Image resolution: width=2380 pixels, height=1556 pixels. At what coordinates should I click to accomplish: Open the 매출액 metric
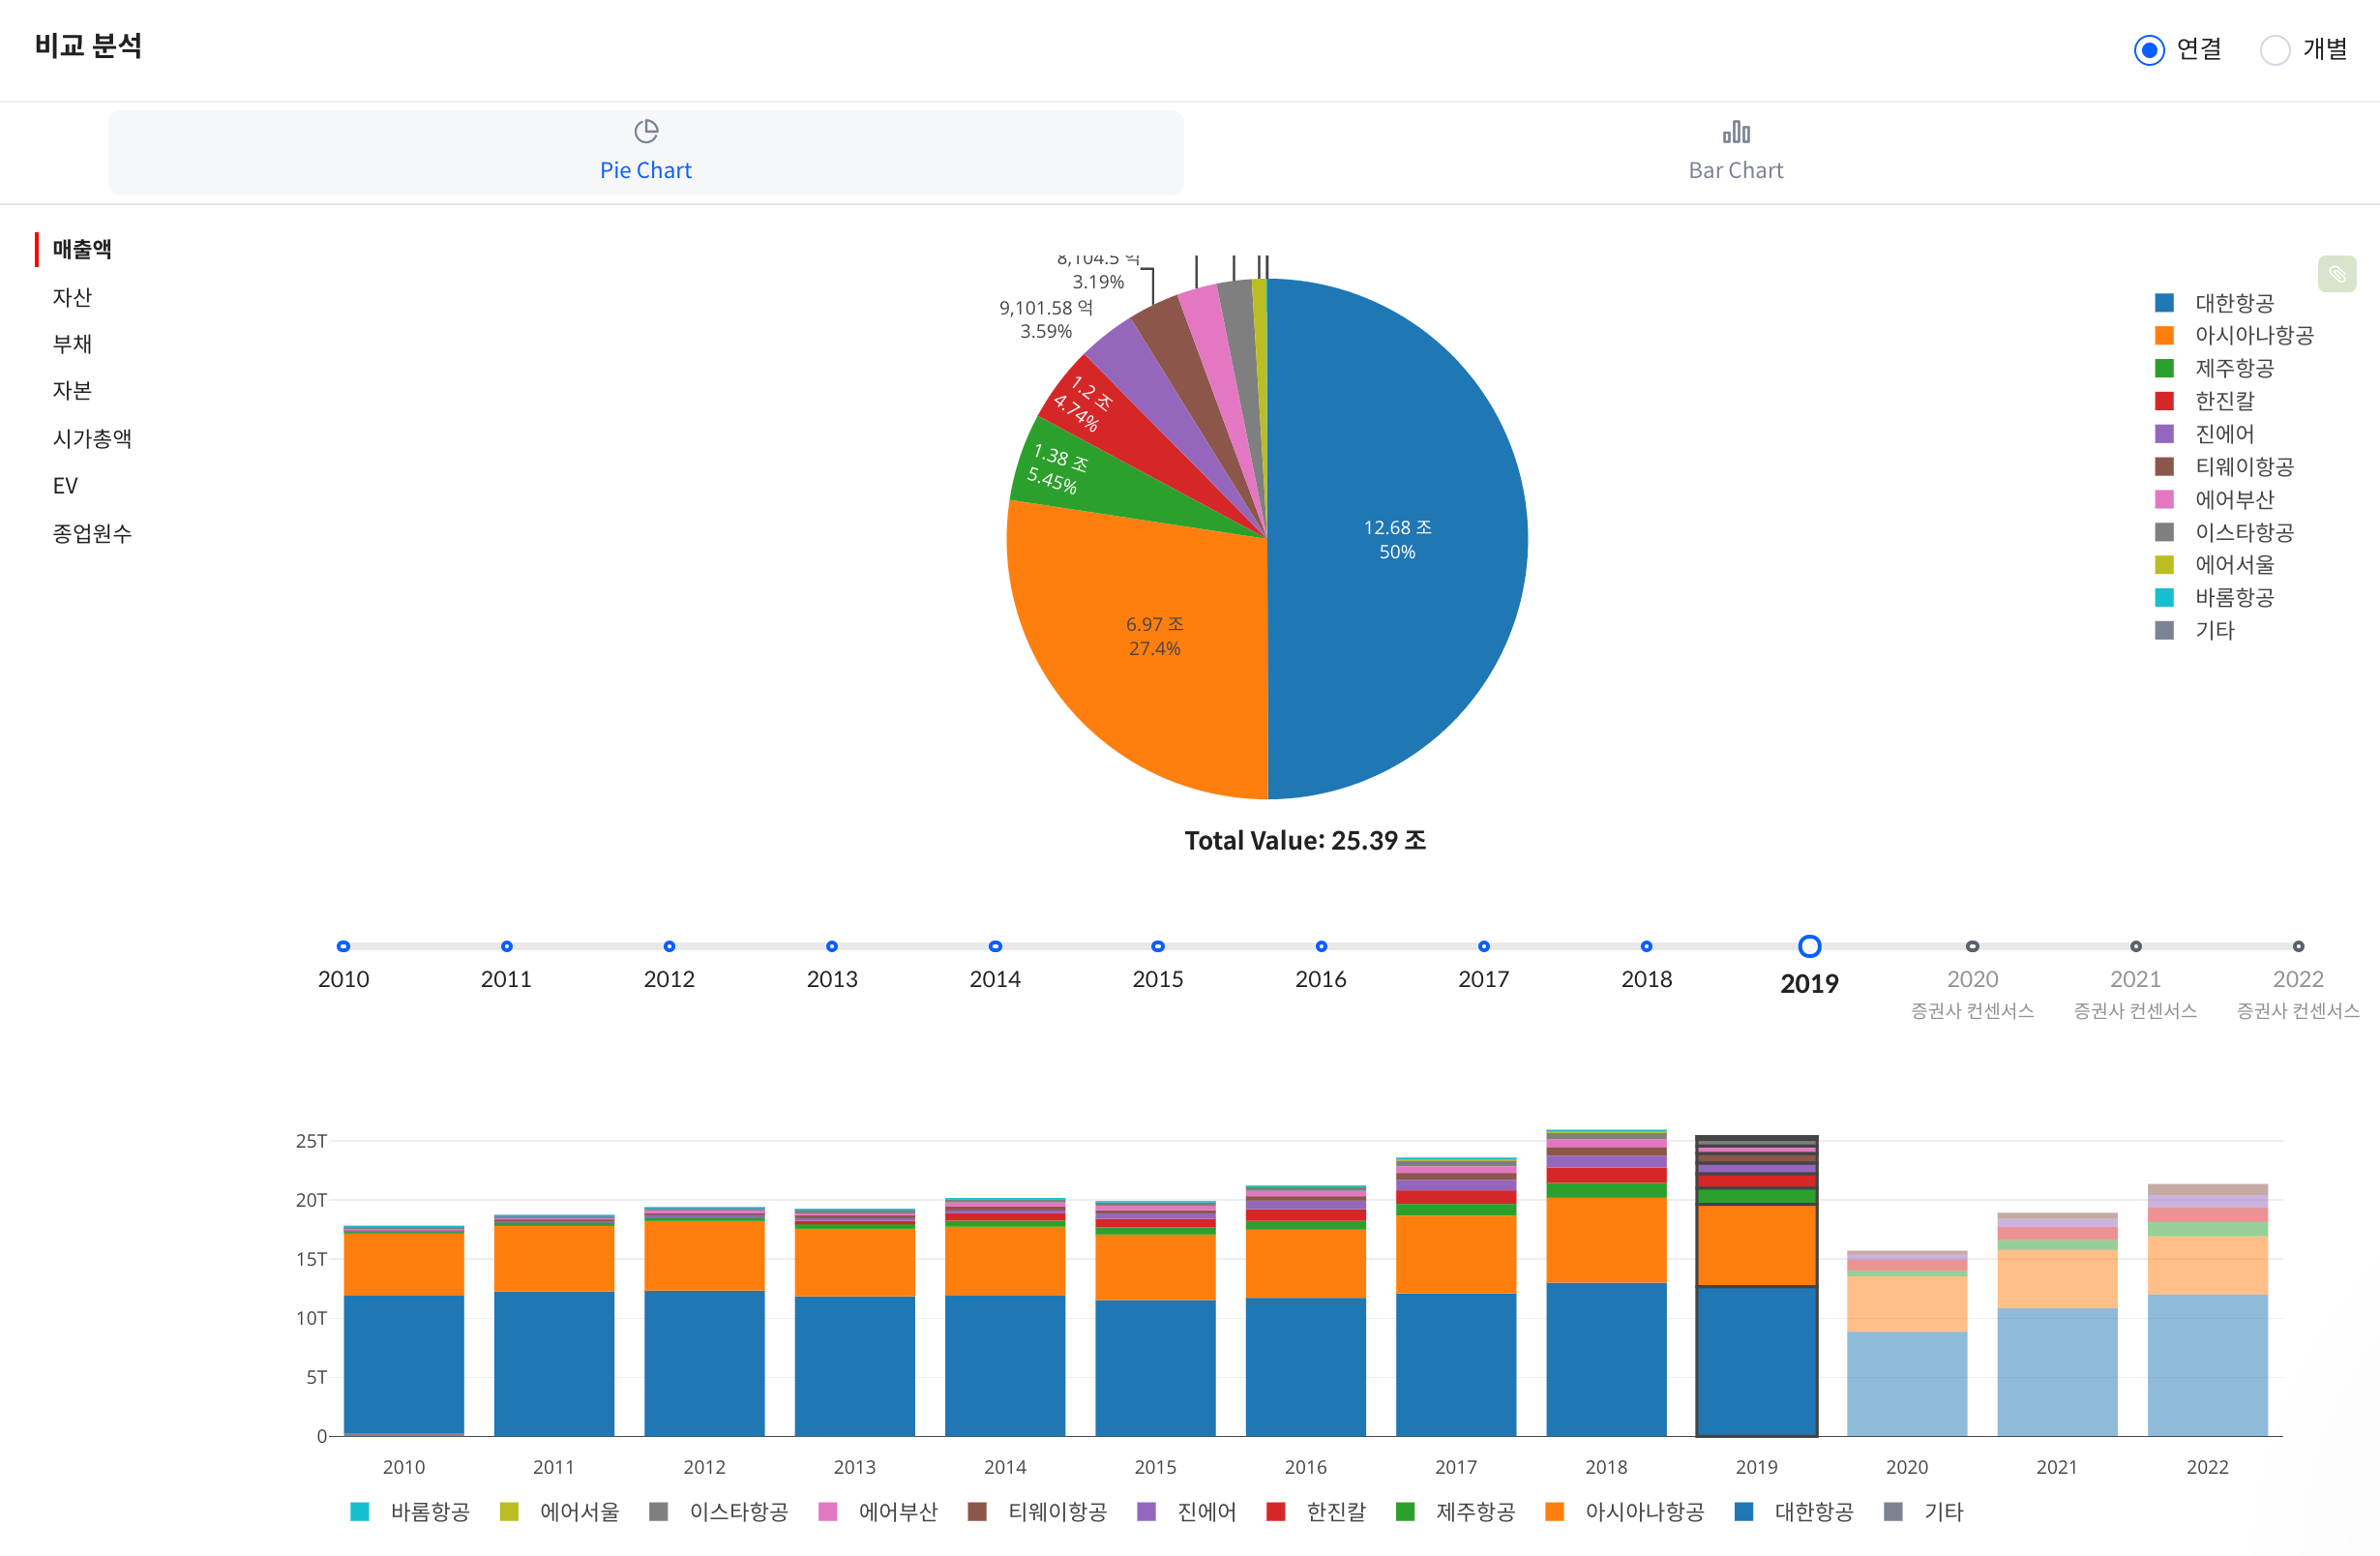tap(82, 249)
